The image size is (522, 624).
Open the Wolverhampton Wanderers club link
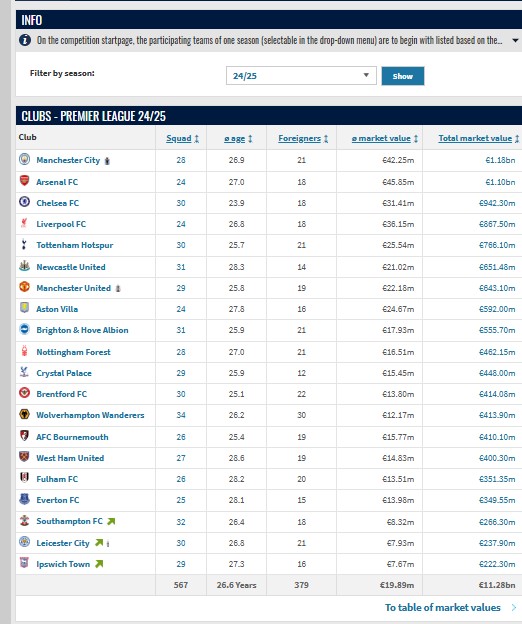point(90,415)
